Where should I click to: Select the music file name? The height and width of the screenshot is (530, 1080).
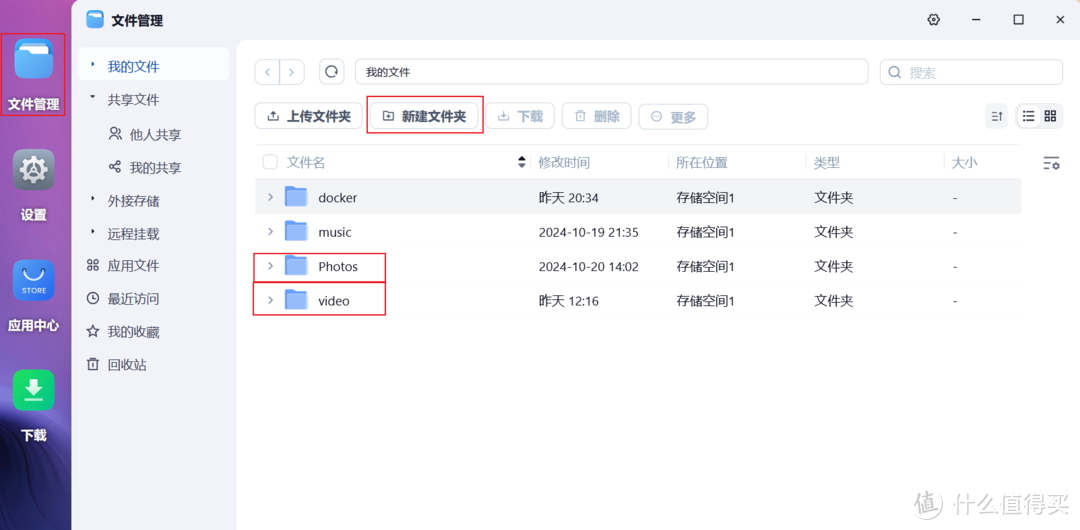coord(335,232)
